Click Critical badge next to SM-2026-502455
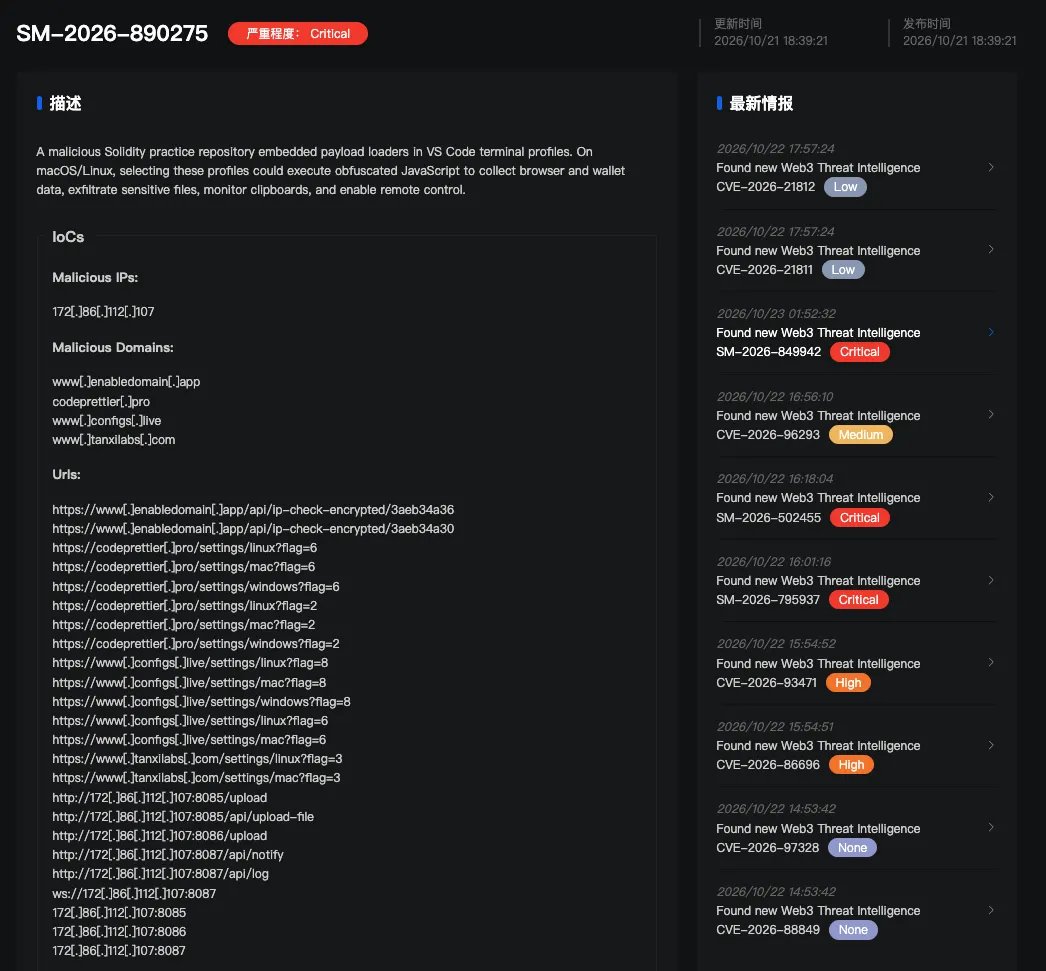 click(859, 518)
